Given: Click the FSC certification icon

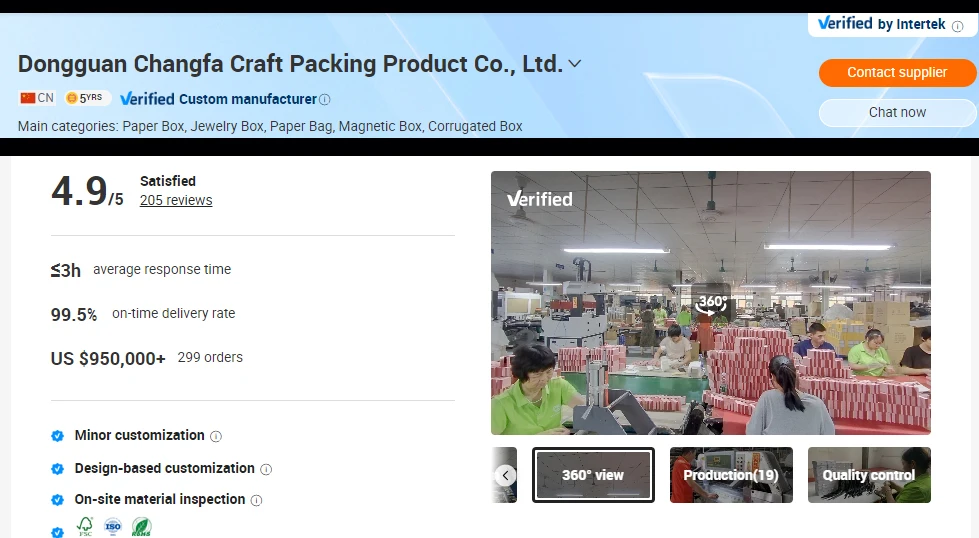Looking at the screenshot, I should tap(85, 526).
